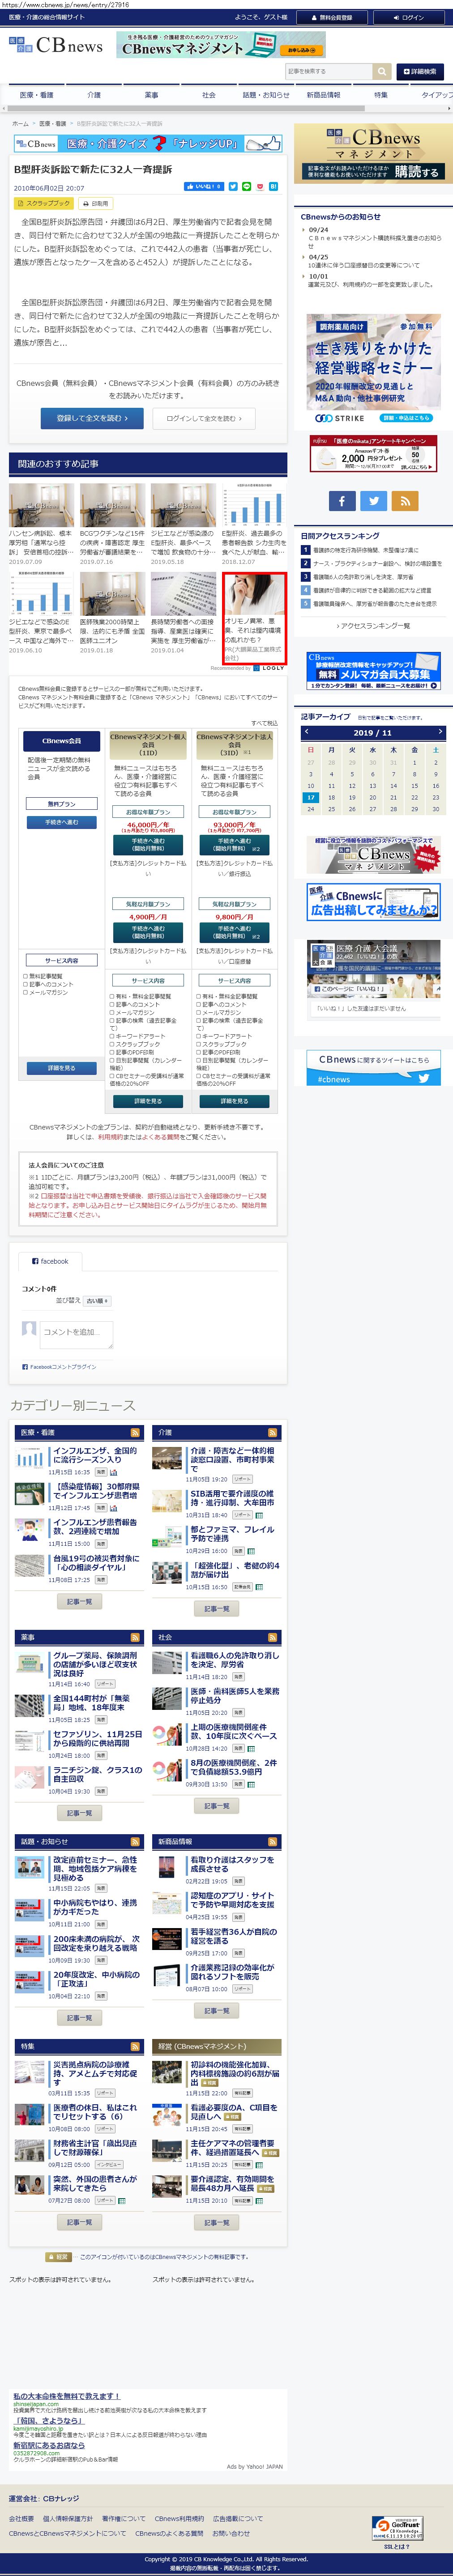This screenshot has width=453, height=2576.
Task: Open the Facebook page icon in sidebar
Action: coord(342,501)
